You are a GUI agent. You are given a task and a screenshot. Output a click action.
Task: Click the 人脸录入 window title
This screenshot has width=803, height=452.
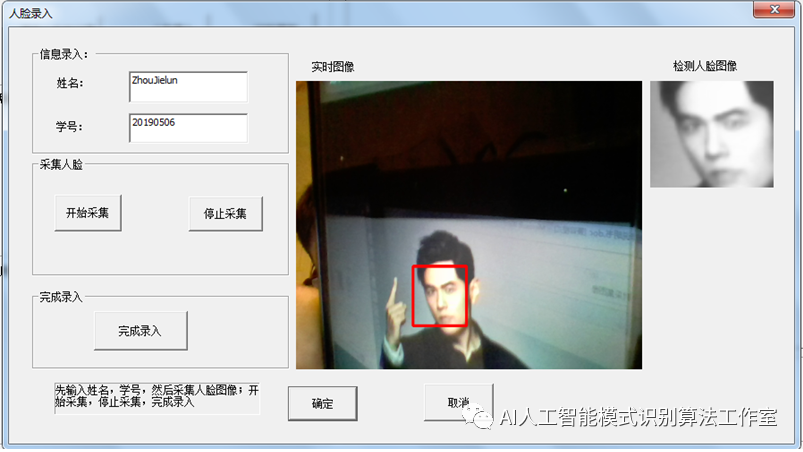click(x=30, y=13)
